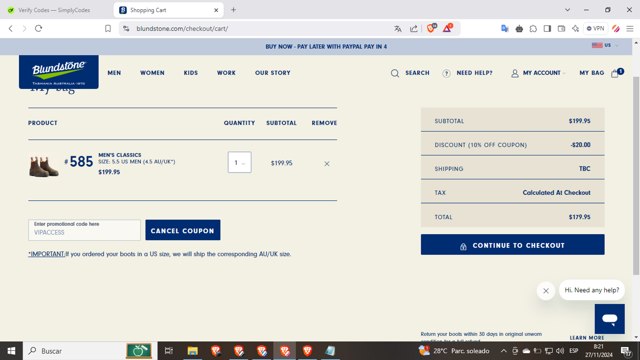Click the LEARN MORE link
This screenshot has height=360, width=640.
(587, 338)
